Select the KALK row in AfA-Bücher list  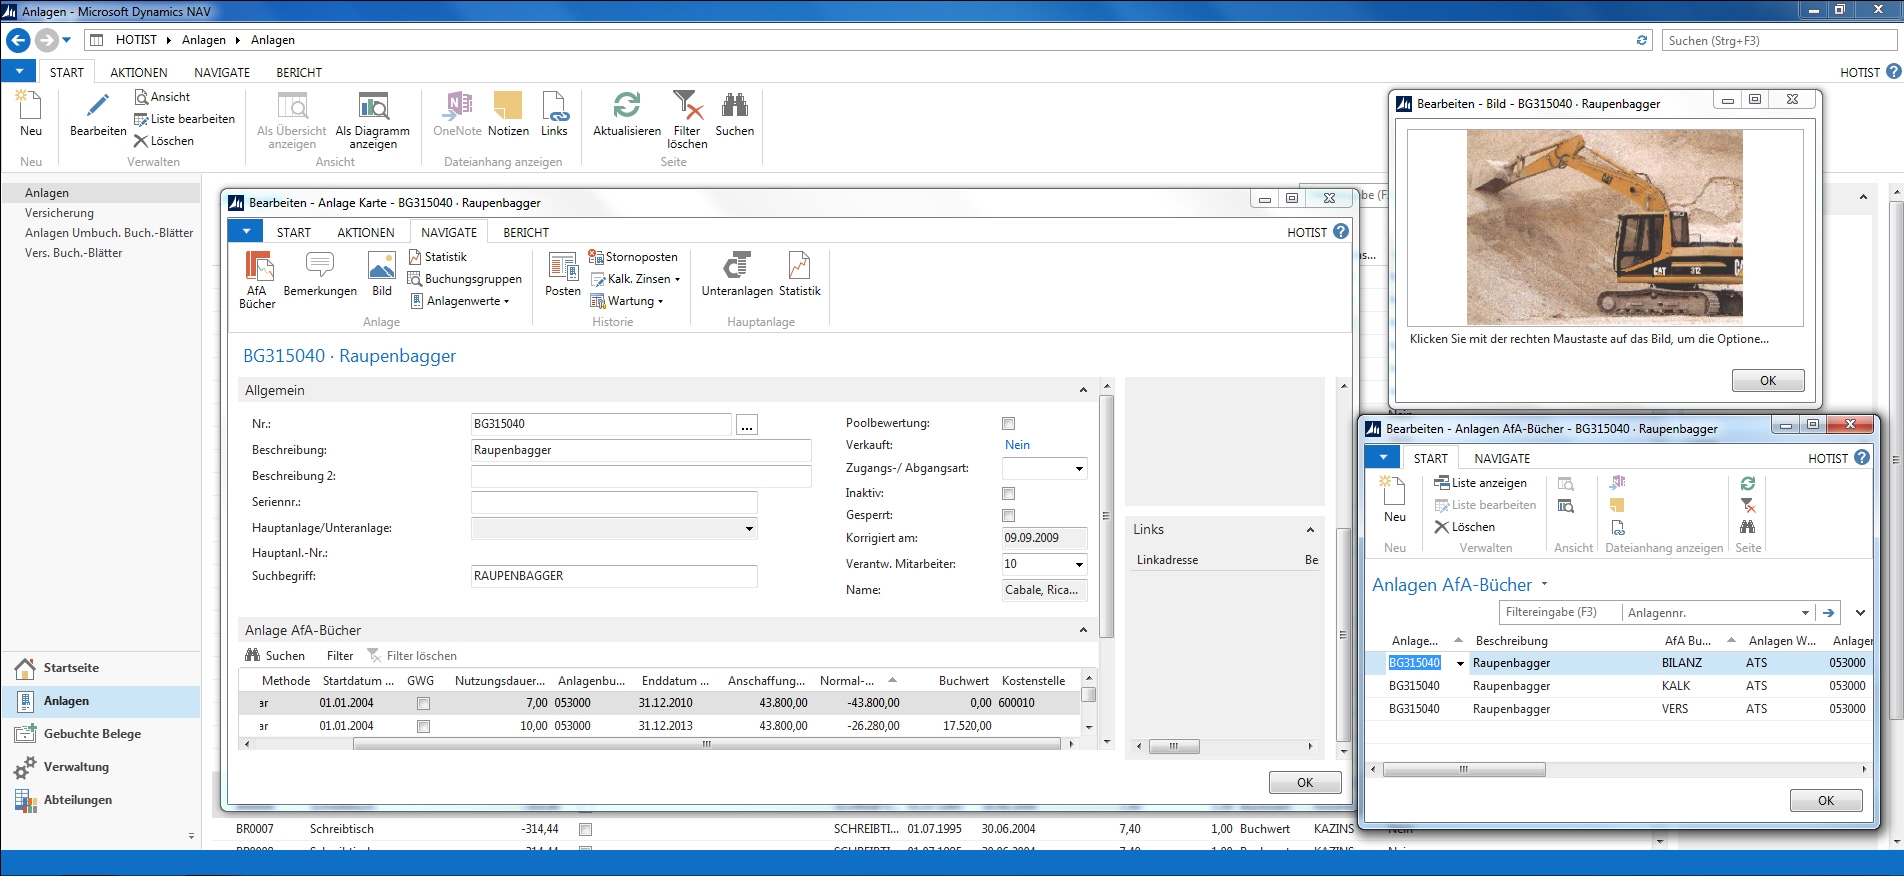pyautogui.click(x=1620, y=686)
